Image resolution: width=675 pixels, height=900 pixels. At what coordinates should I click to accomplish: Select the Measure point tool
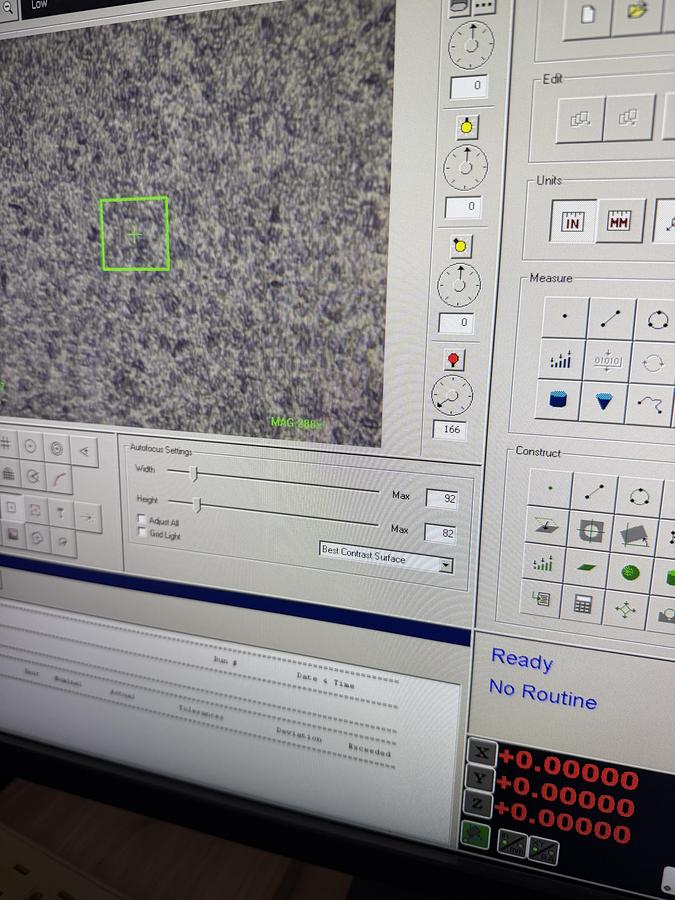[565, 316]
